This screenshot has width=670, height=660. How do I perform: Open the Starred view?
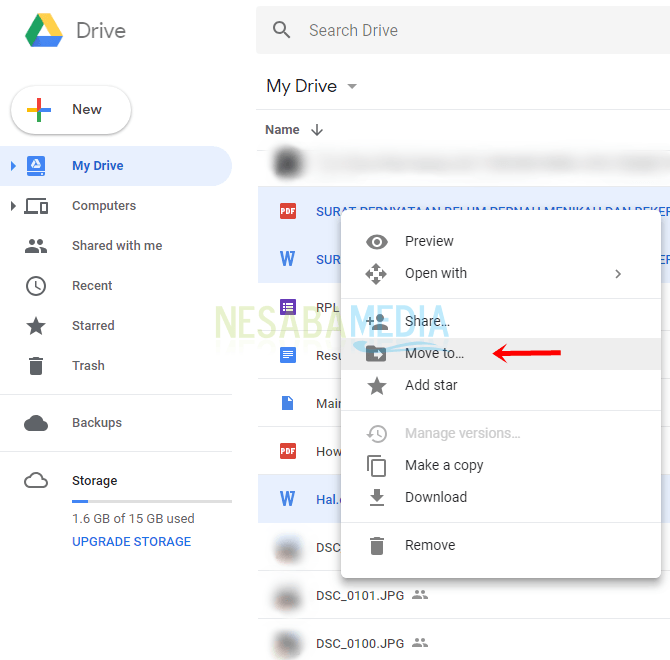click(116, 326)
